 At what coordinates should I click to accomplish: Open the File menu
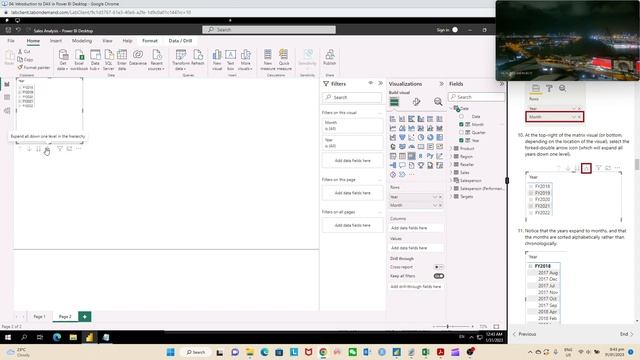[11, 41]
